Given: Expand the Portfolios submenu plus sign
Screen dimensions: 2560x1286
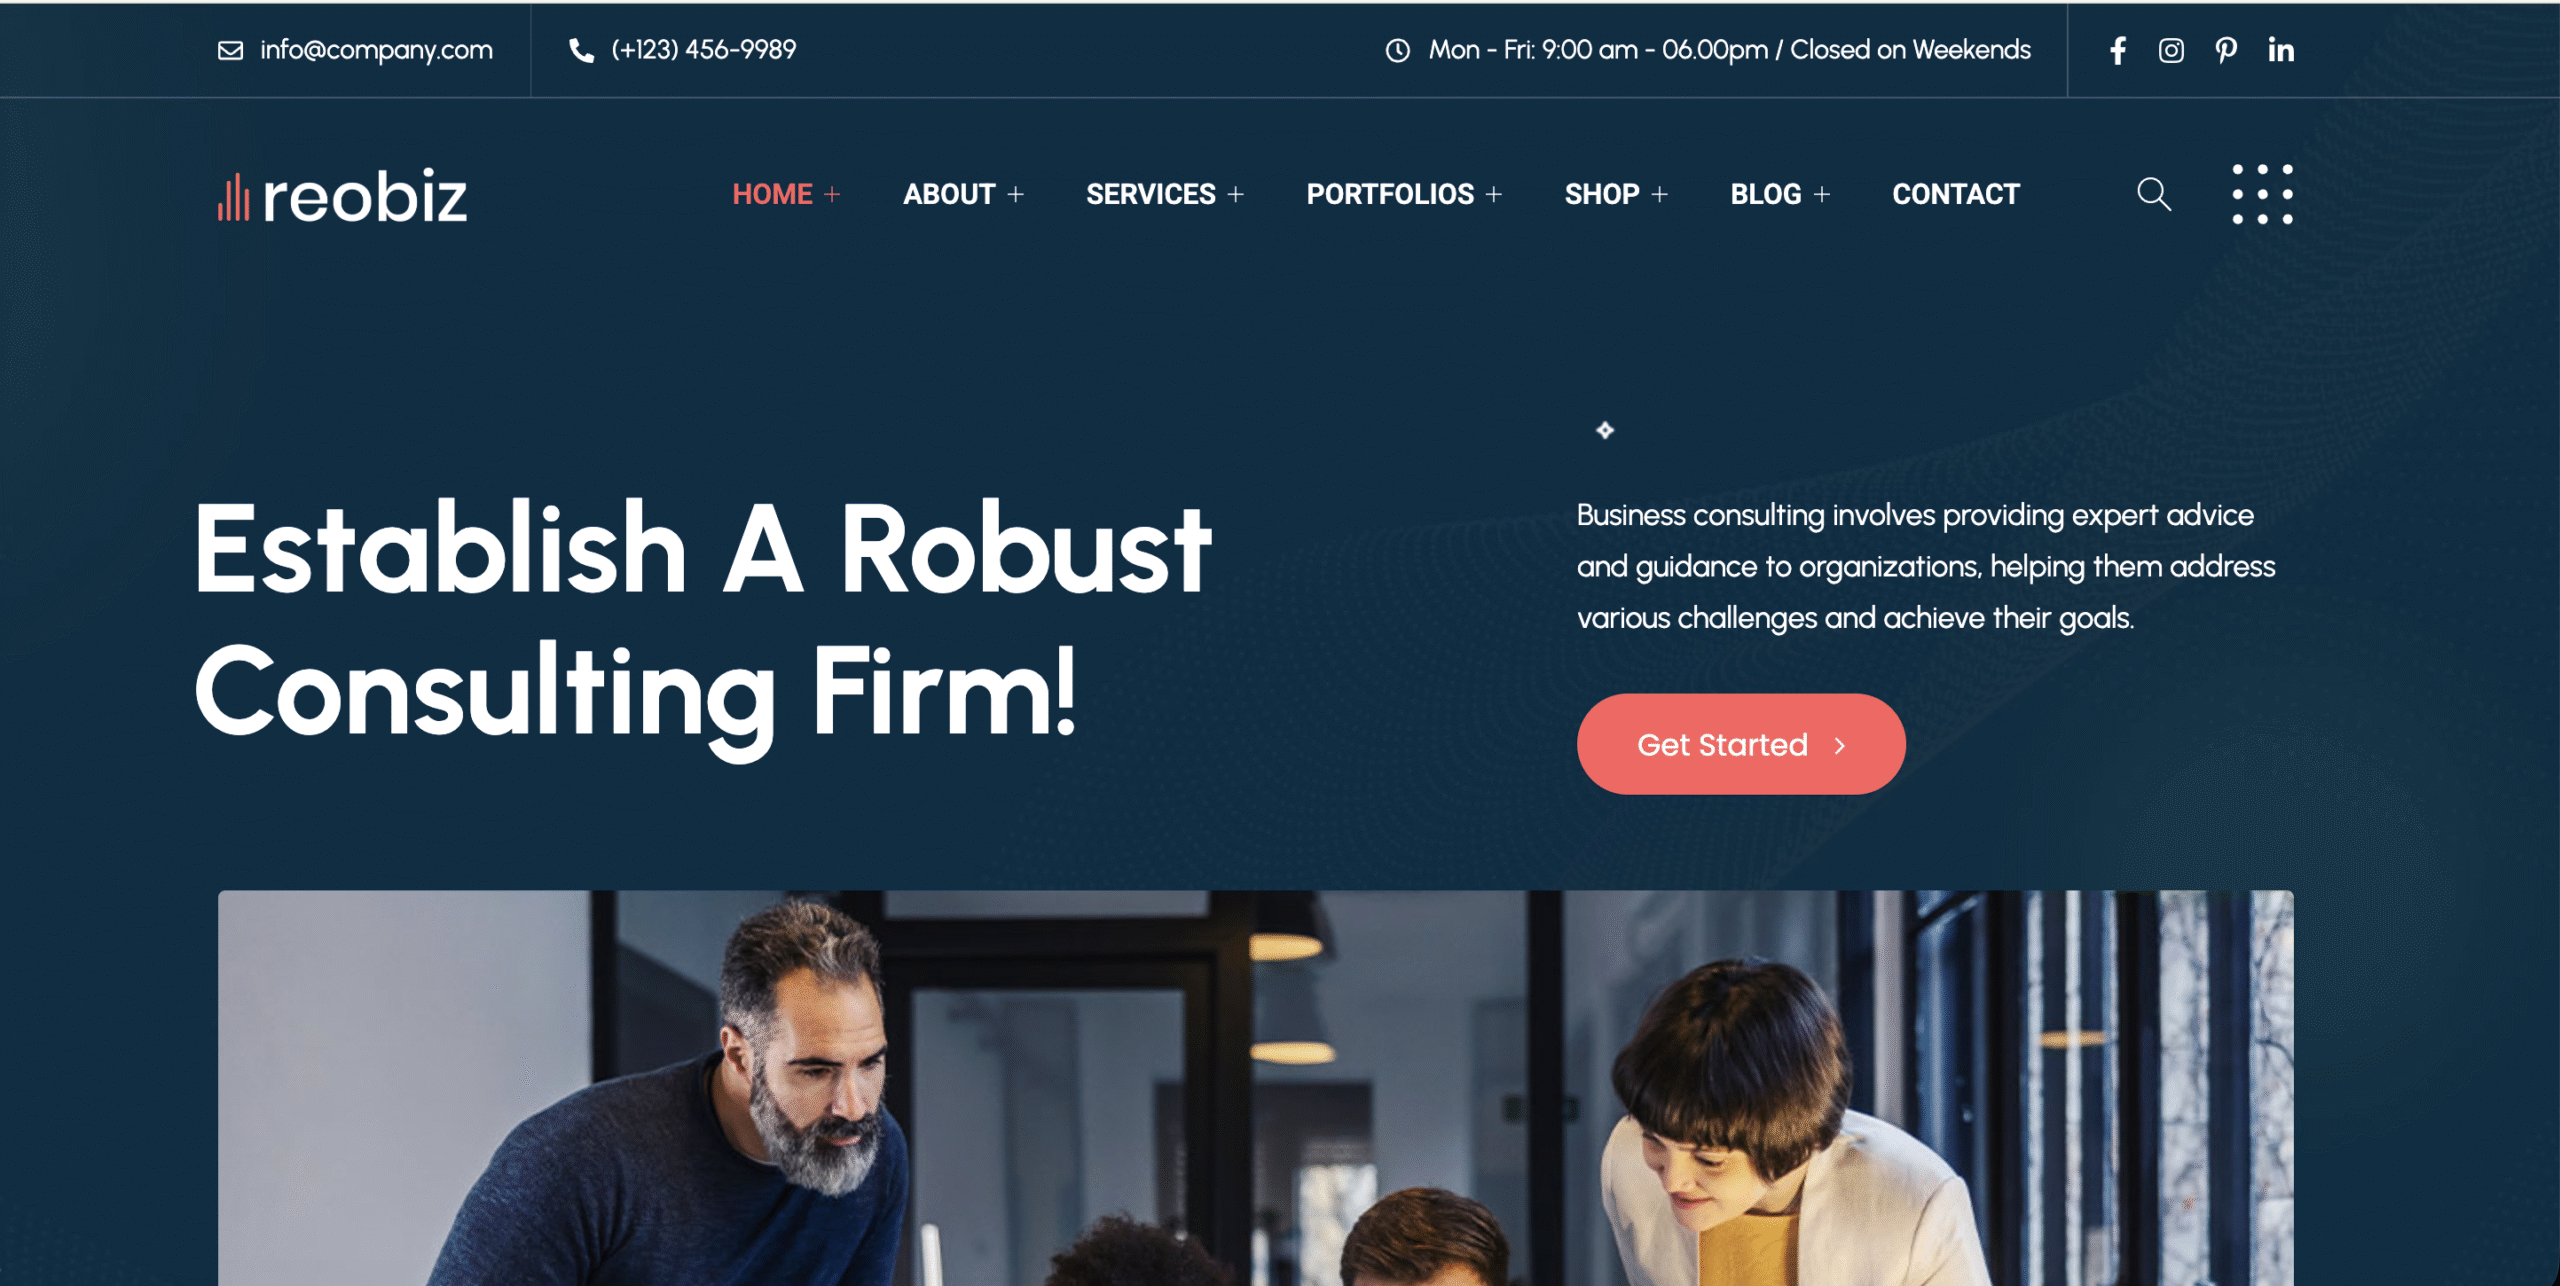Looking at the screenshot, I should [x=1494, y=194].
